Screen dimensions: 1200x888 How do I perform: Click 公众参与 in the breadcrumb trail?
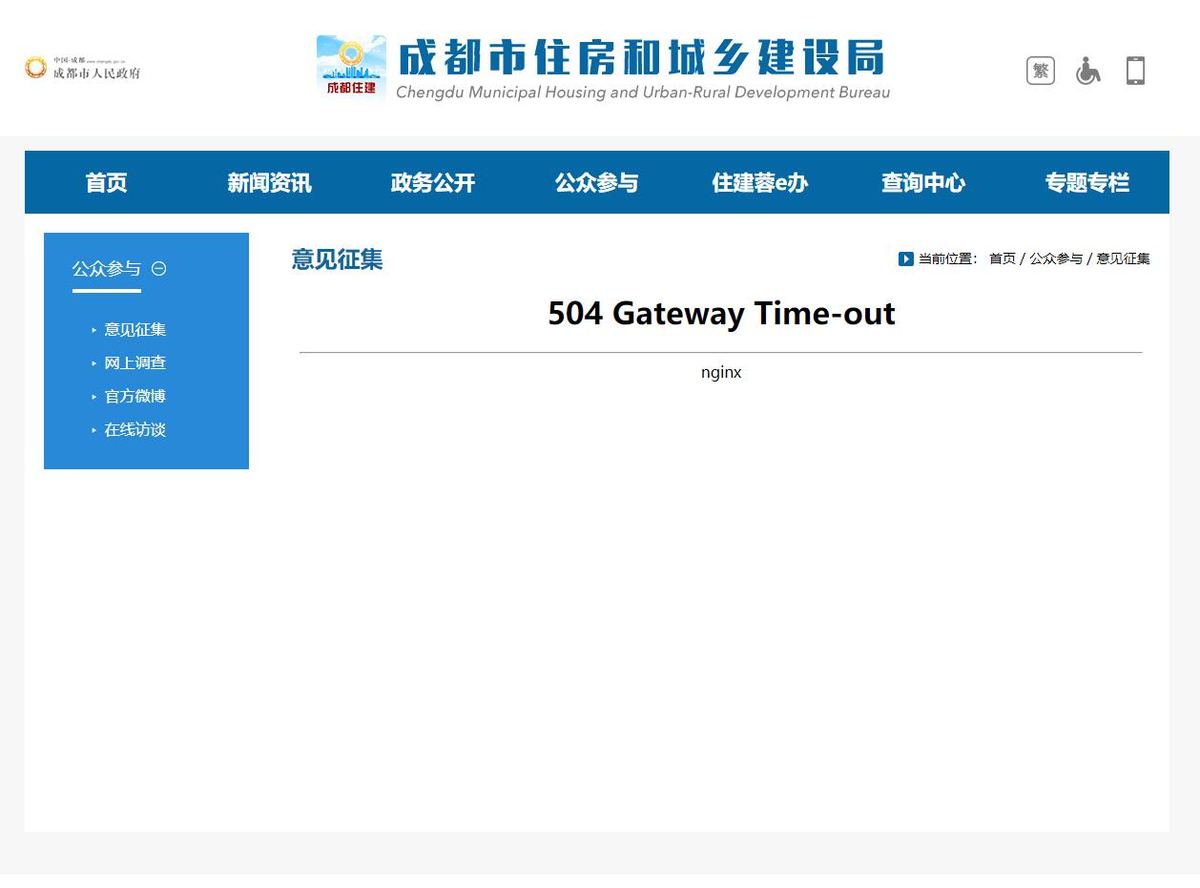(1056, 259)
